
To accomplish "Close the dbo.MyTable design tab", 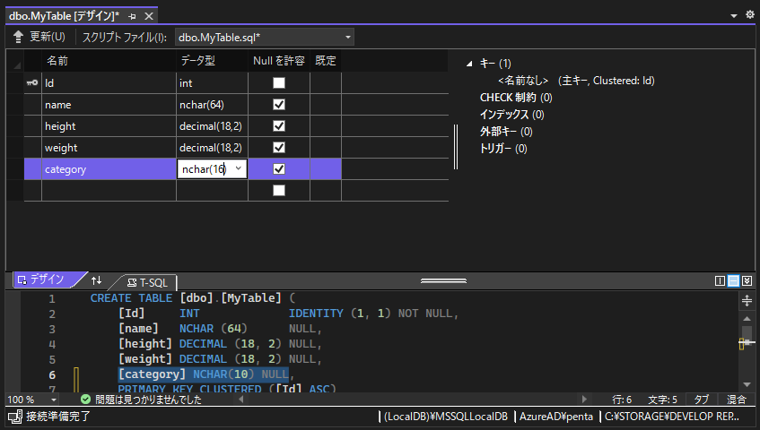I will [x=149, y=16].
